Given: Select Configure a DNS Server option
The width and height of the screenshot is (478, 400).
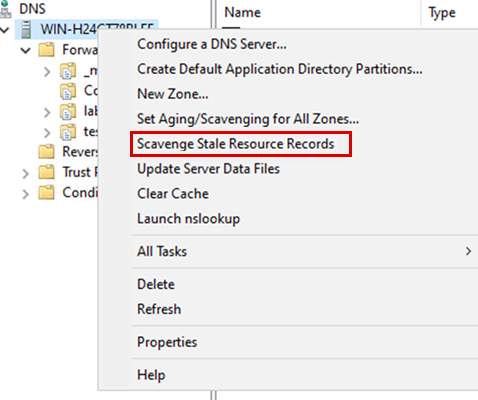Looking at the screenshot, I should pos(212,44).
